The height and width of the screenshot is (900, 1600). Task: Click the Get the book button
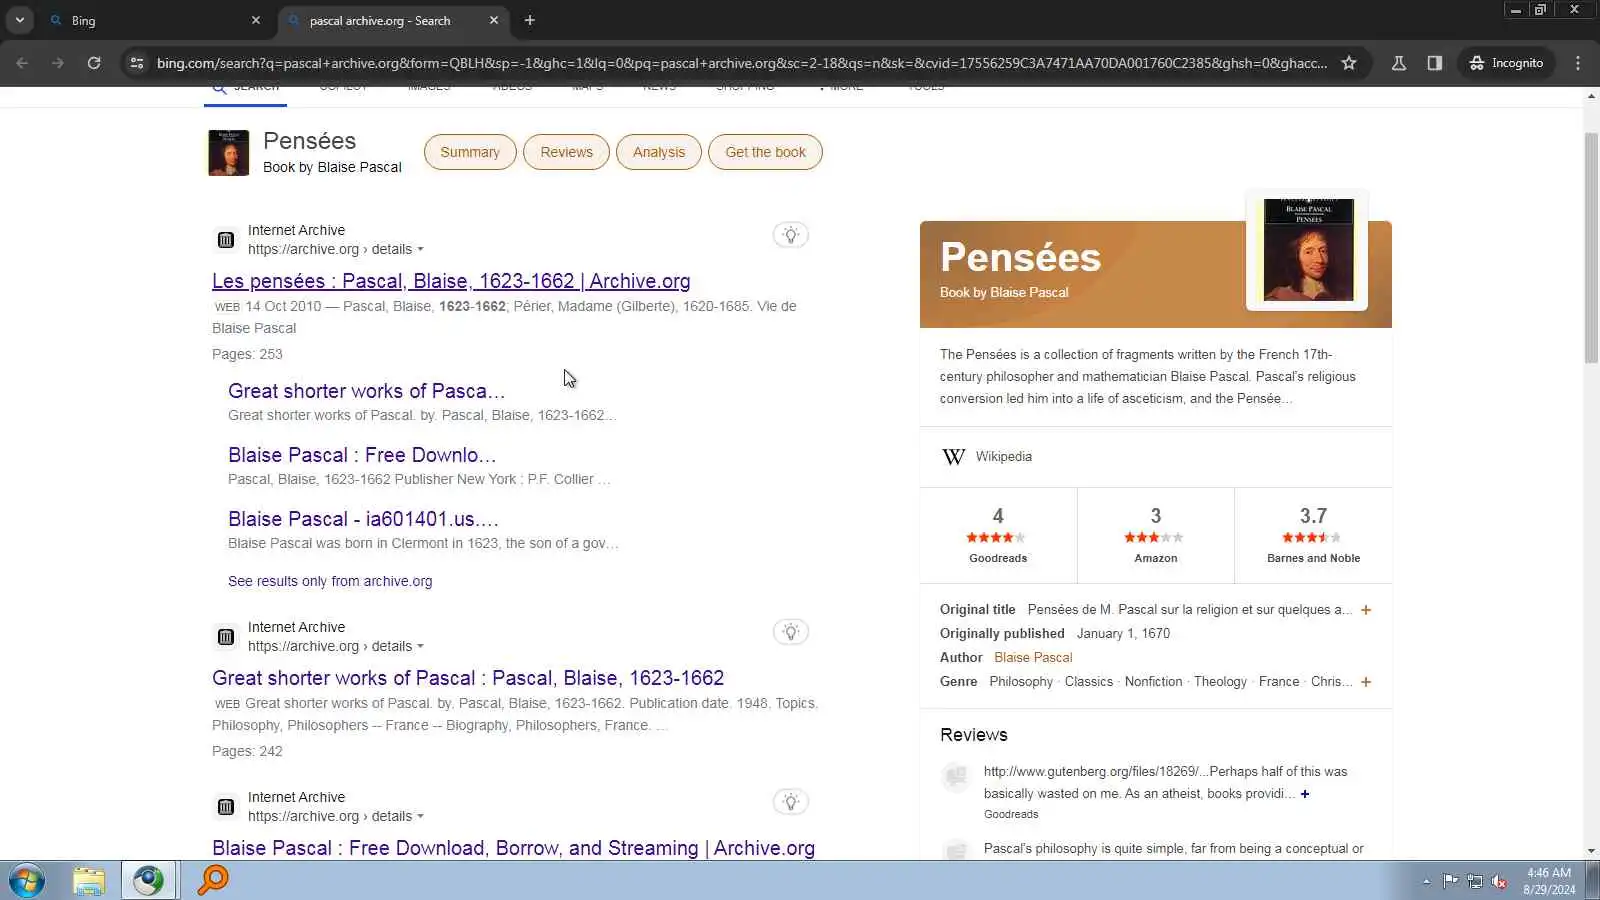click(765, 152)
